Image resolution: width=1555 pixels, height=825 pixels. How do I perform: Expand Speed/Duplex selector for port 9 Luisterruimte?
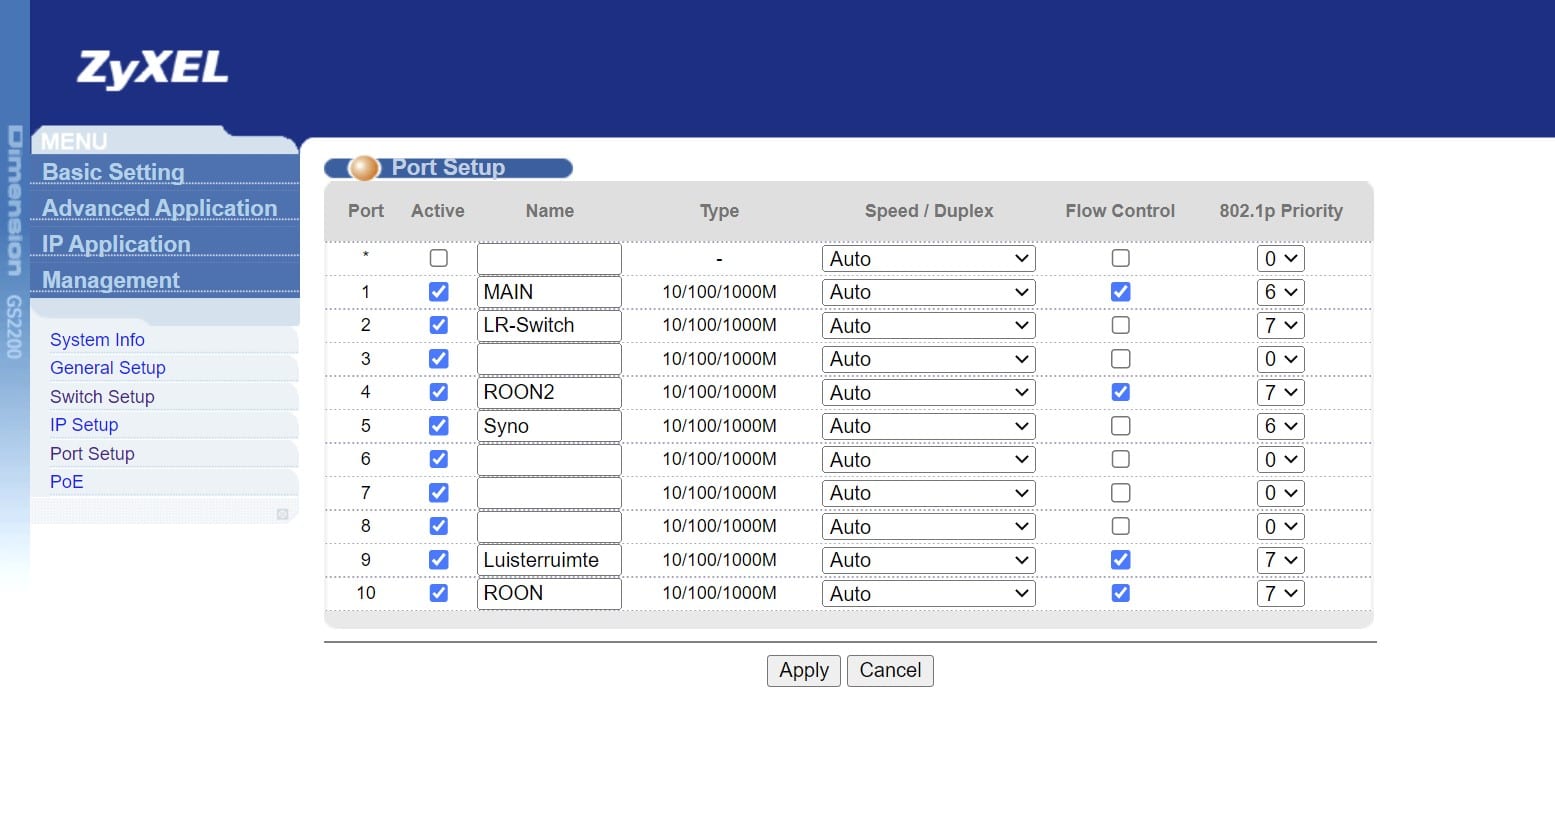pyautogui.click(x=928, y=560)
